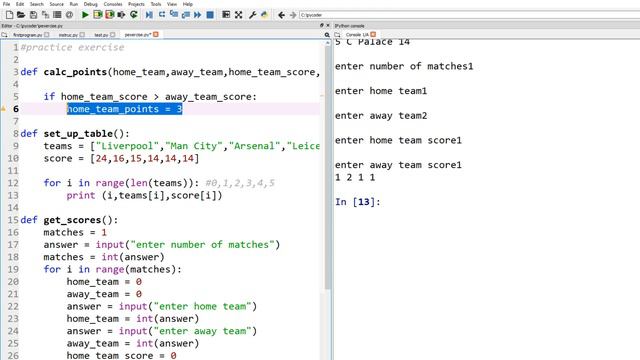Click "score = [24,16,15,14,14,14]" line
The image size is (640, 360).
coord(121,158)
